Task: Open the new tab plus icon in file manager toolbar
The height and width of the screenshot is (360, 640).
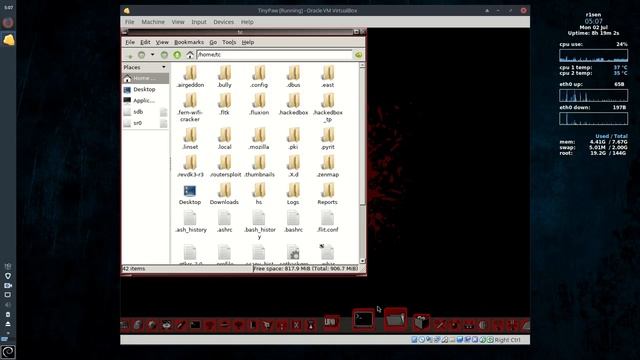Action: coord(130,55)
